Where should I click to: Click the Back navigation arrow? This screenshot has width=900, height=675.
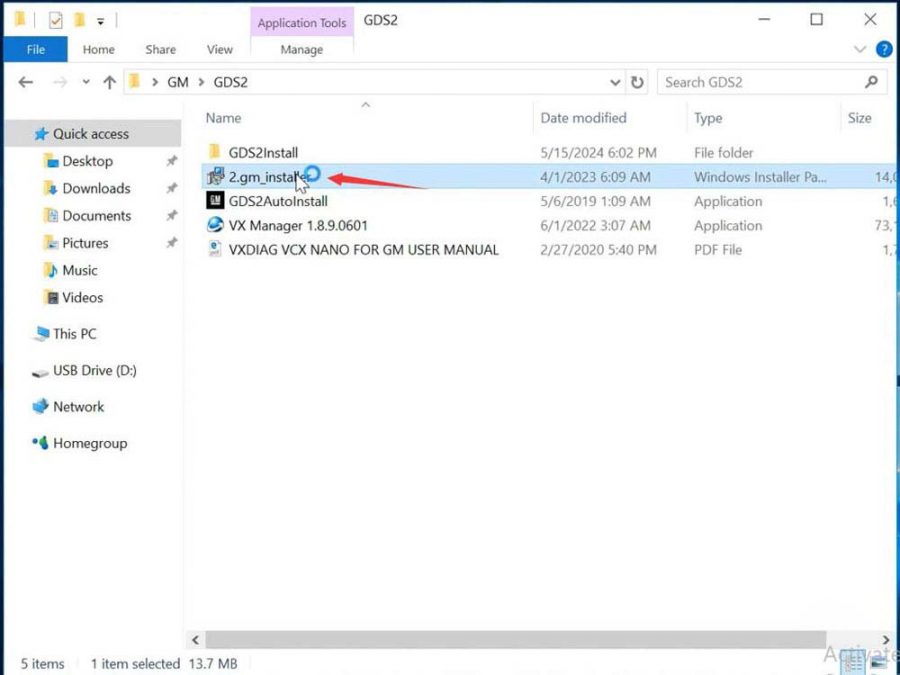(x=25, y=82)
